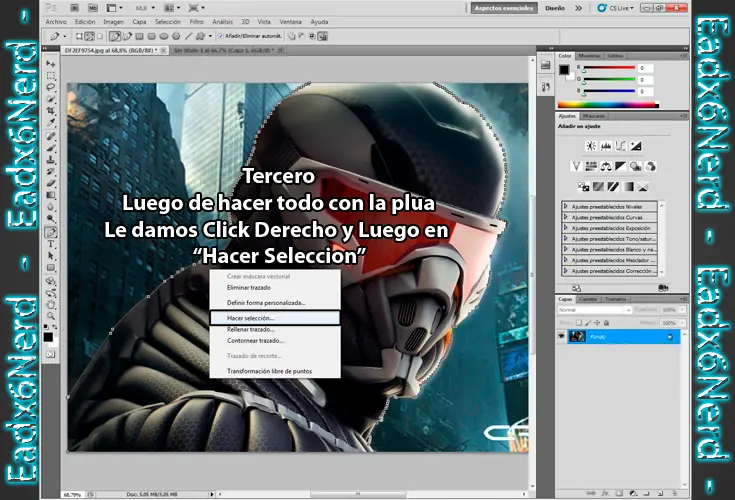Click the Color Balance adjustment icon
Screen dimensions: 735x500
click(x=606, y=166)
